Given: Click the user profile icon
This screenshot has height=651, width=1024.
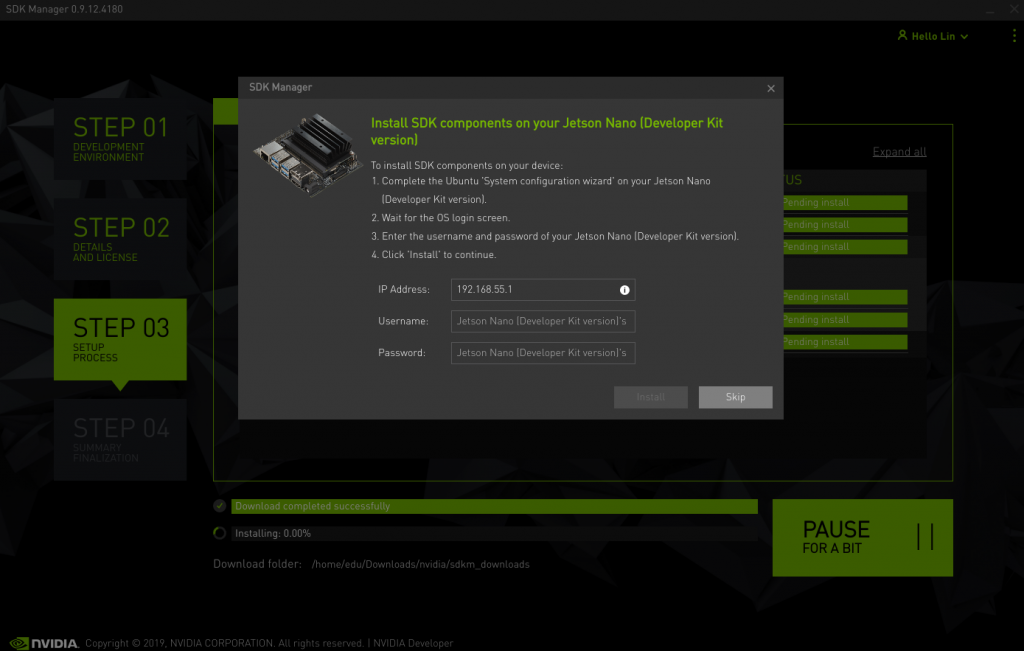Looking at the screenshot, I should pos(903,35).
